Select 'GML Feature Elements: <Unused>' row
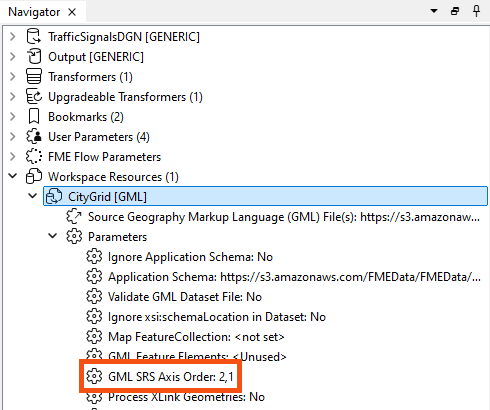 click(197, 356)
